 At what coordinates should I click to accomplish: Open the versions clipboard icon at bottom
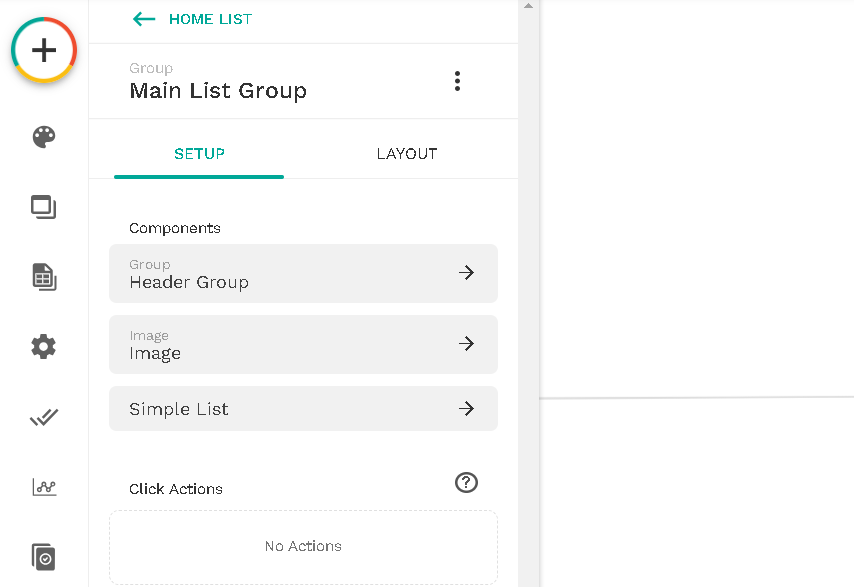click(44, 557)
